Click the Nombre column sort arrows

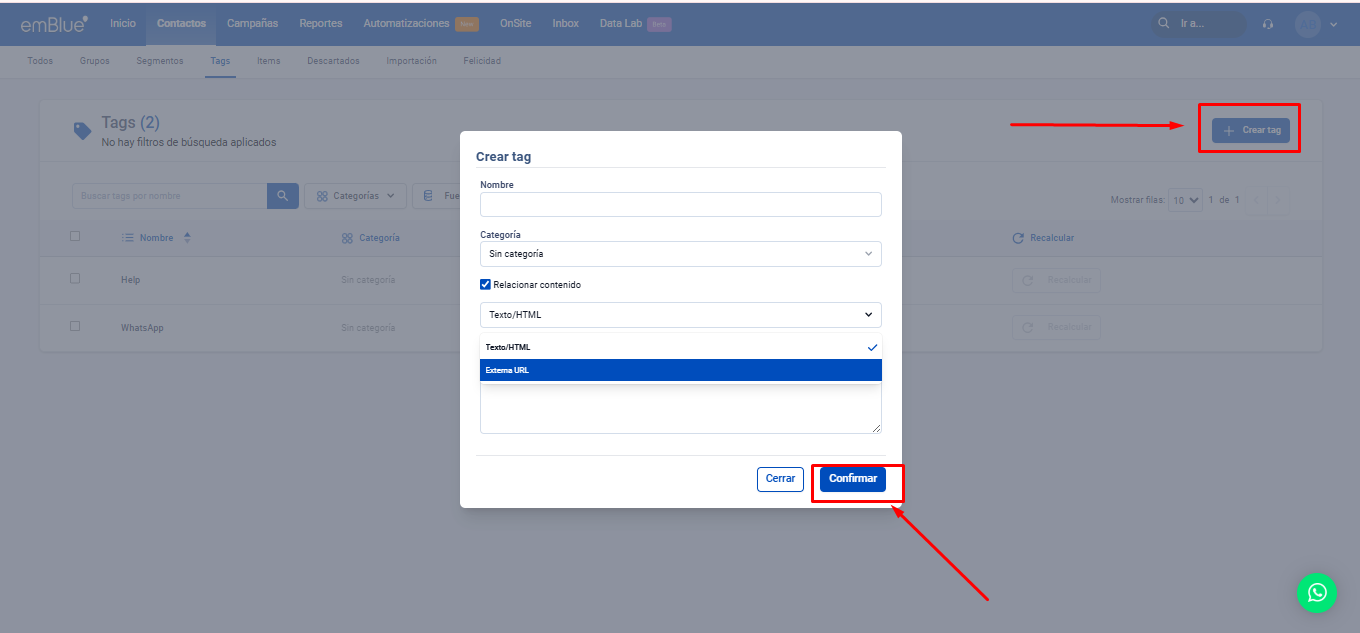pyautogui.click(x=187, y=238)
